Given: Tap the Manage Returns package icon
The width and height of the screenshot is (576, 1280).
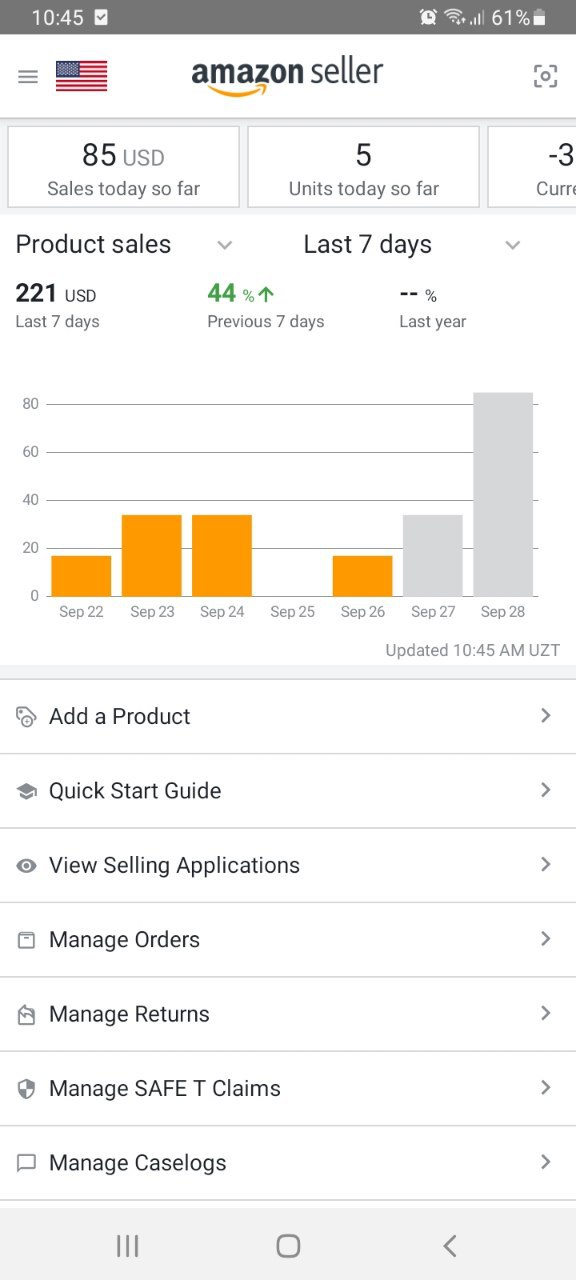Looking at the screenshot, I should [x=27, y=1014].
